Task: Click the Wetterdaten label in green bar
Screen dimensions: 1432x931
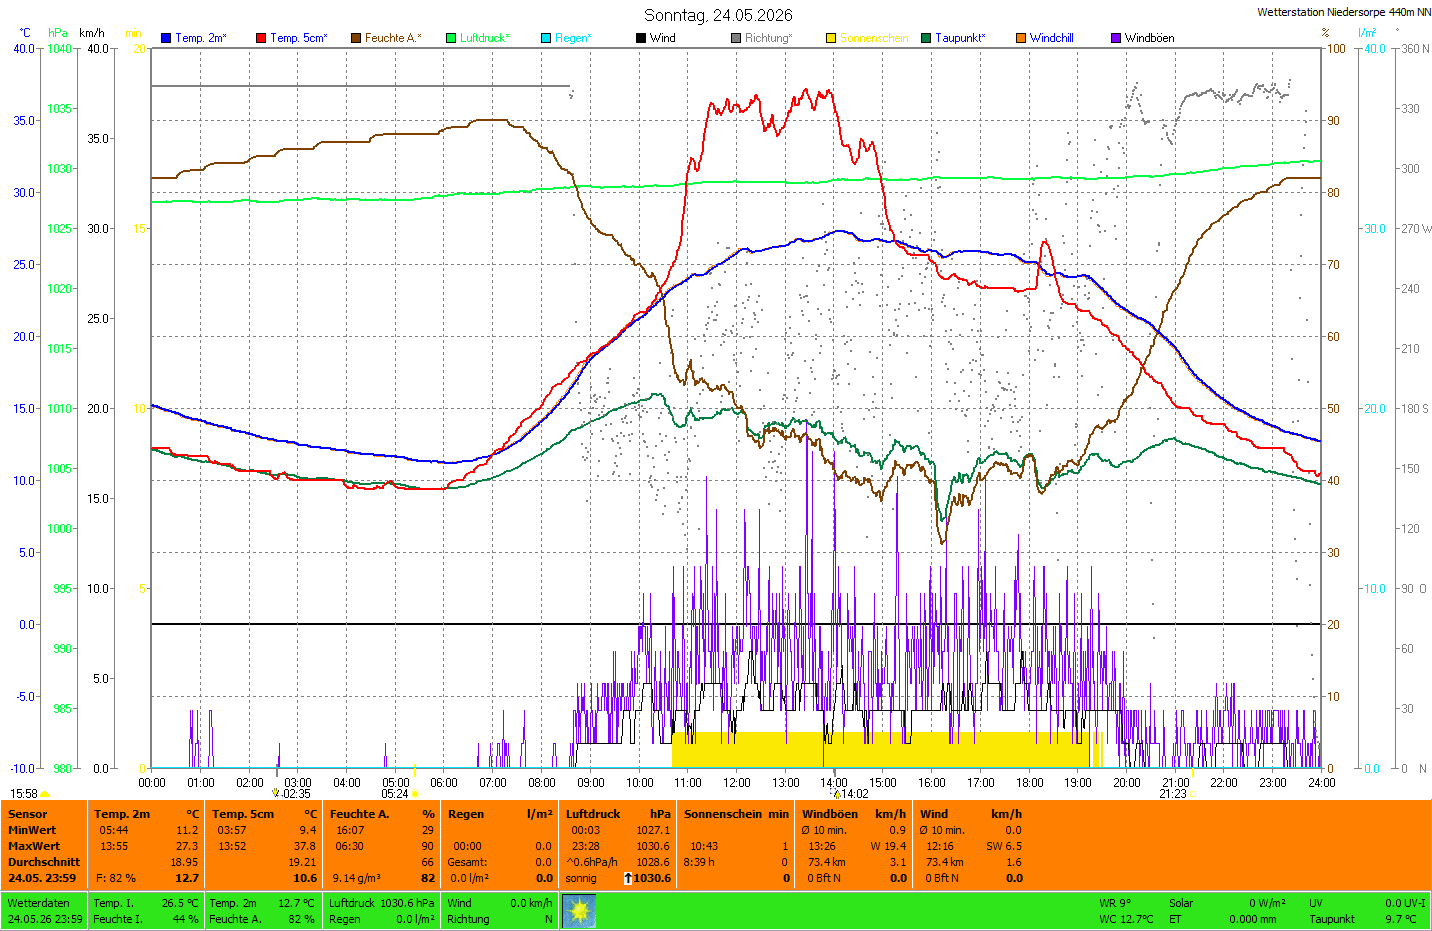Action: (x=38, y=903)
